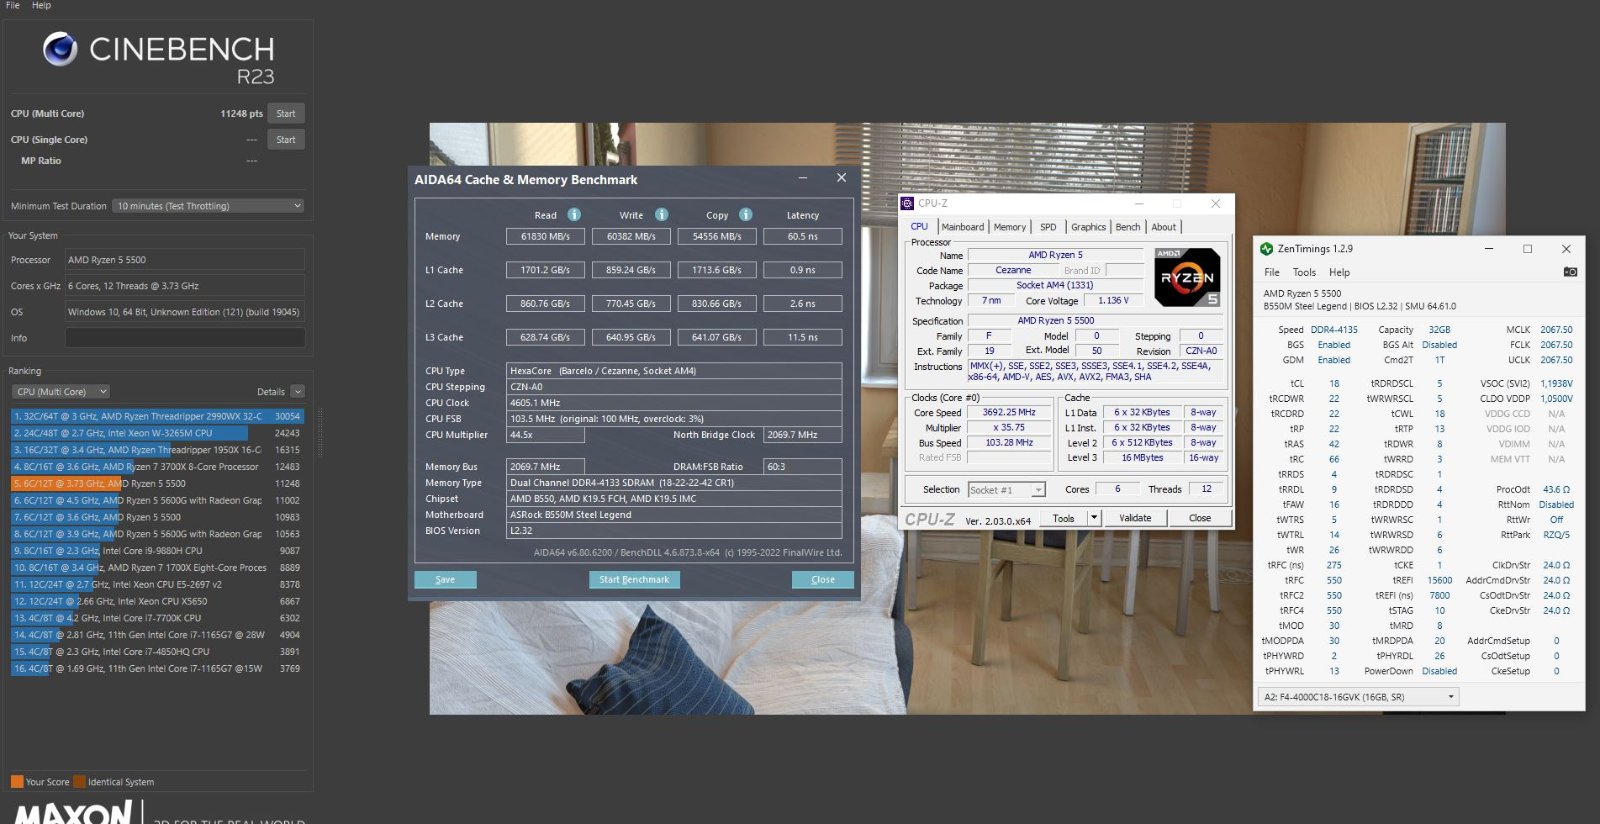This screenshot has height=824, width=1600.
Task: Open the Tools dropdown arrow in CPU-Z
Action: coord(1094,518)
